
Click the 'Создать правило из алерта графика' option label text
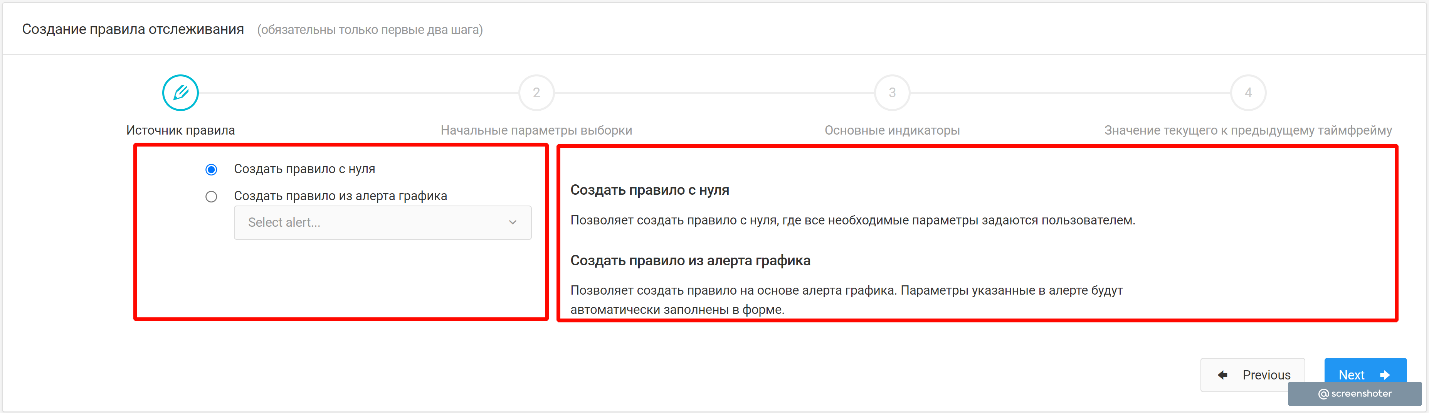click(x=340, y=197)
